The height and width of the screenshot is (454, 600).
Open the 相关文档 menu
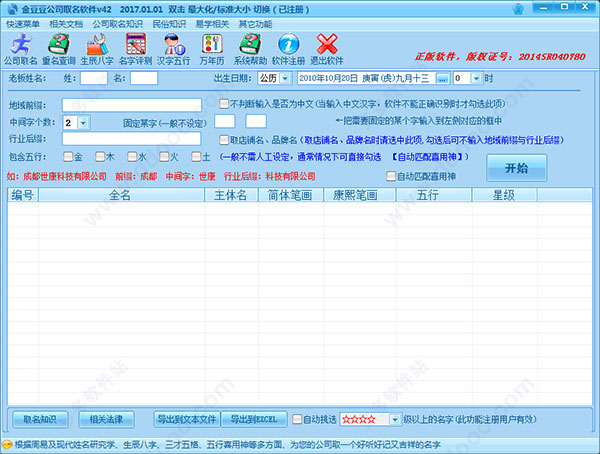[66, 24]
